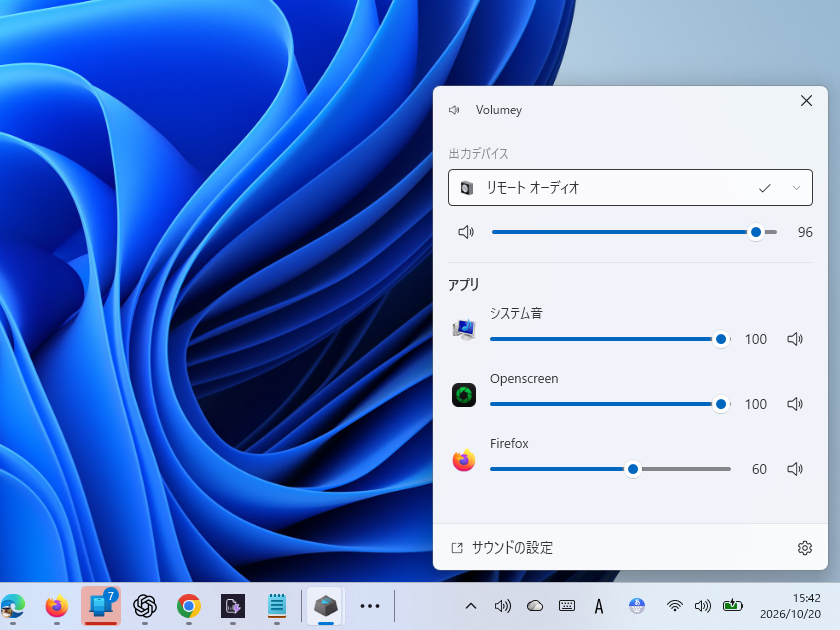Viewport: 840px width, 630px height.
Task: Click the Volumey speaker tray icon
Action: [x=502, y=606]
